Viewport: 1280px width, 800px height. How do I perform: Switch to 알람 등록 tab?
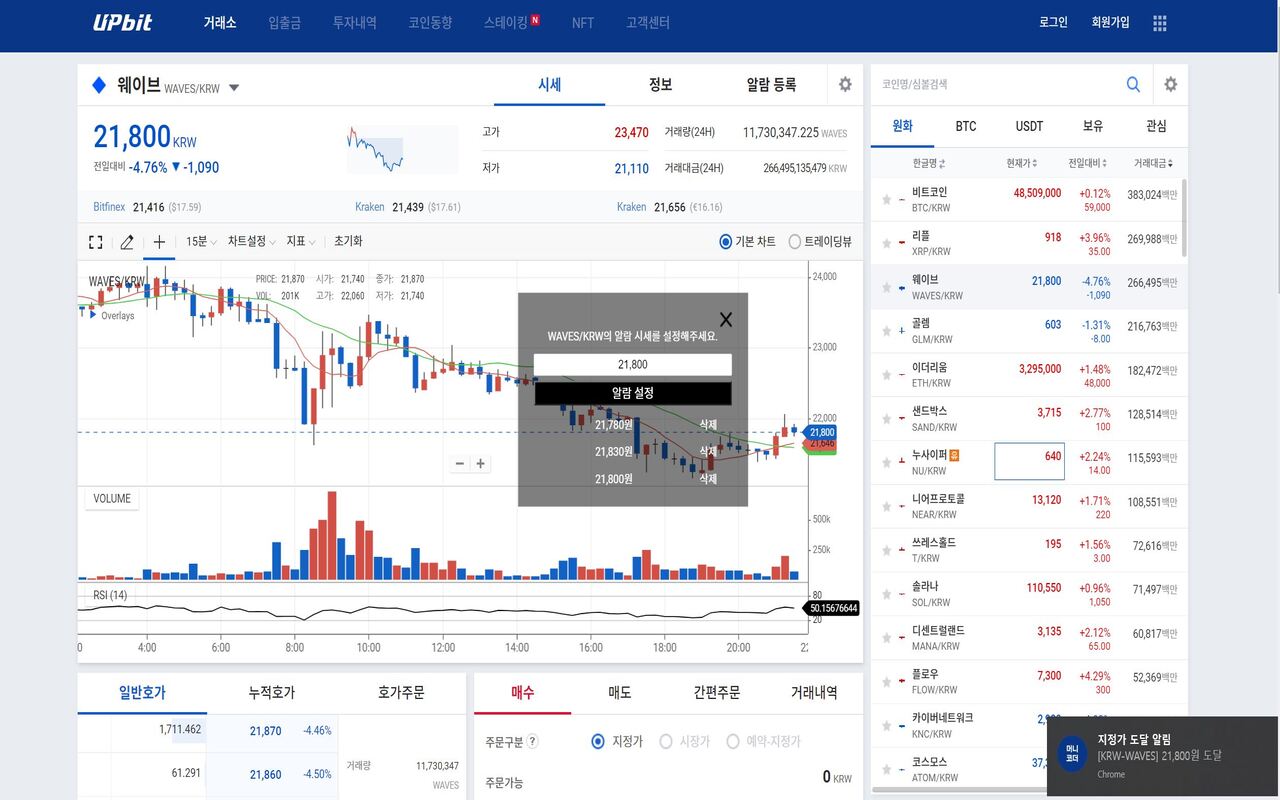click(771, 85)
